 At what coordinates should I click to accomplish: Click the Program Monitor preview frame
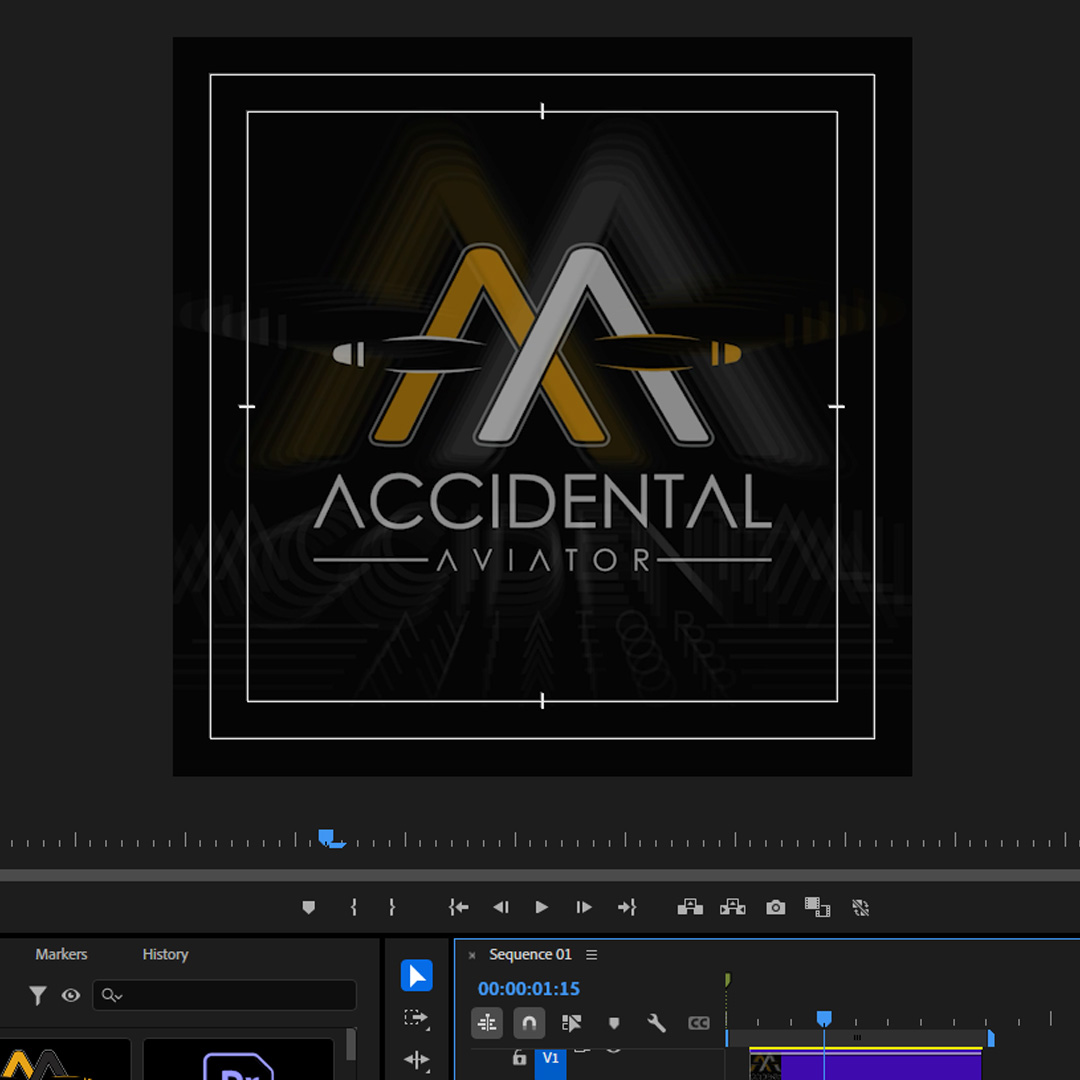(x=542, y=406)
